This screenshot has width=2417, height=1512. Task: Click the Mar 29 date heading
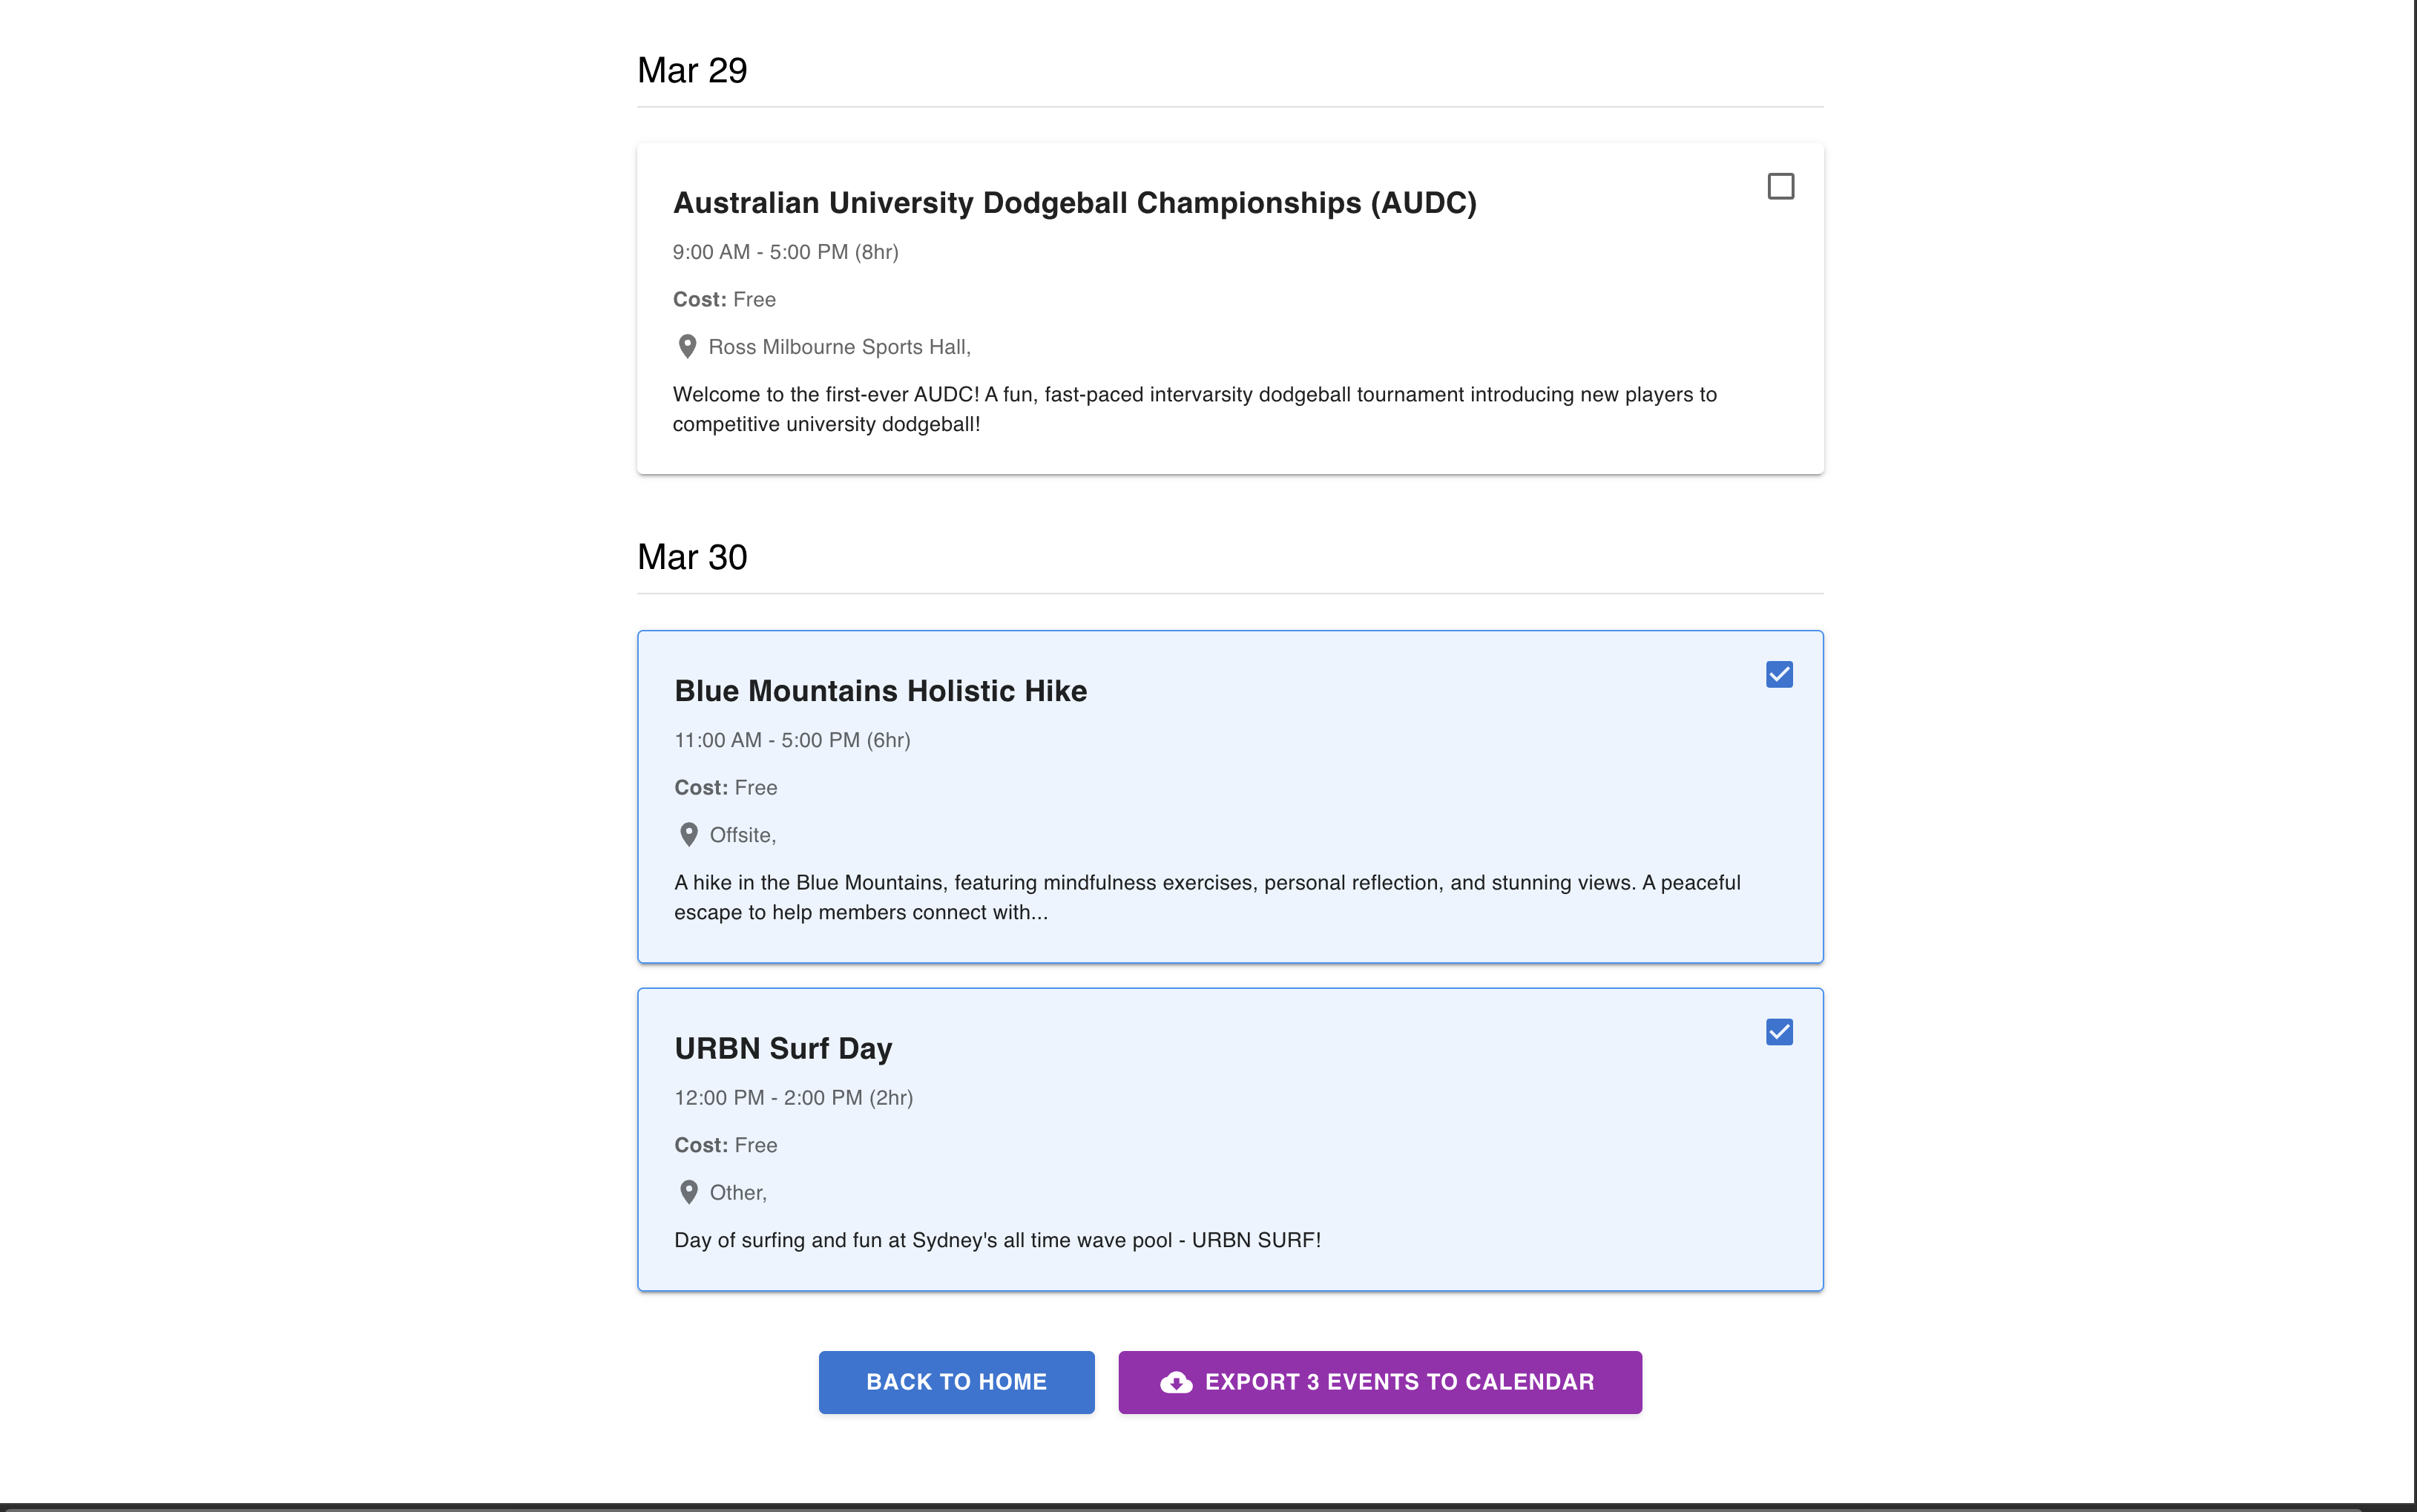pyautogui.click(x=692, y=71)
